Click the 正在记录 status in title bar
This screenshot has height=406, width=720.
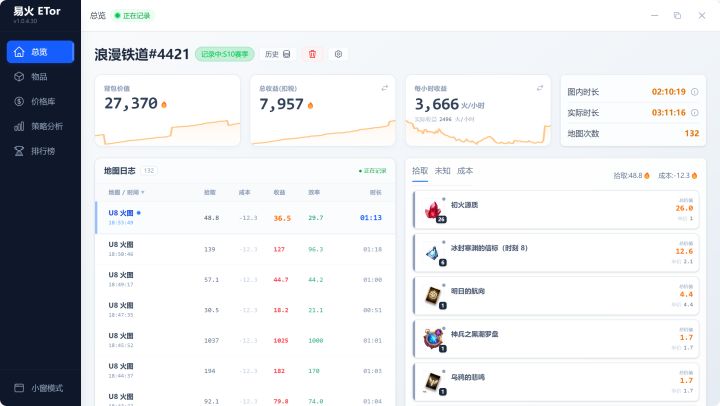(x=132, y=16)
